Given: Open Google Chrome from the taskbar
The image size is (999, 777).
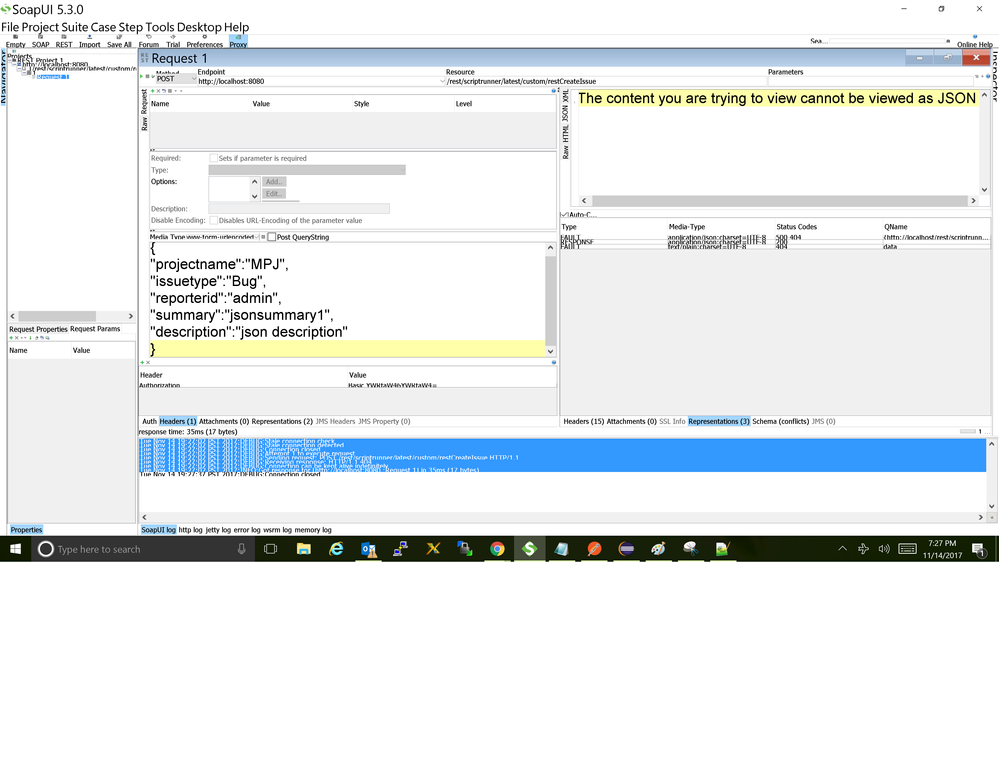Looking at the screenshot, I should (x=497, y=549).
